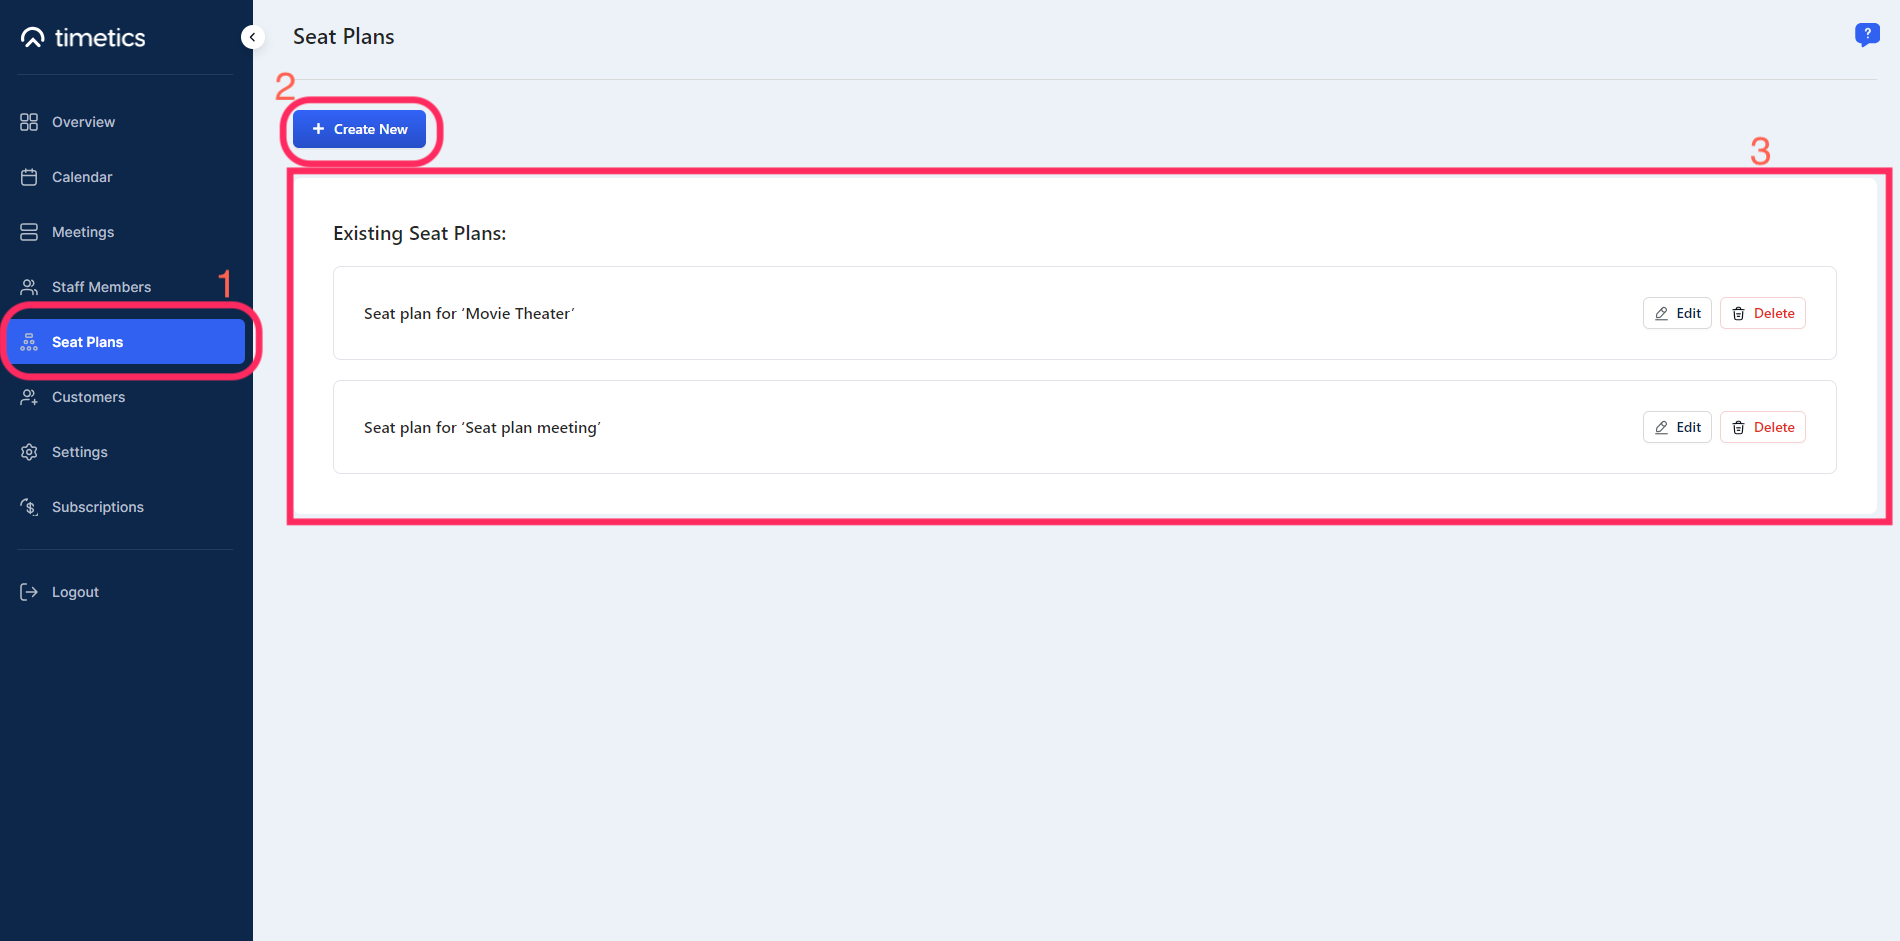Edit the Seat plan meeting plan
Screen dimensions: 1900x941
tap(1677, 427)
